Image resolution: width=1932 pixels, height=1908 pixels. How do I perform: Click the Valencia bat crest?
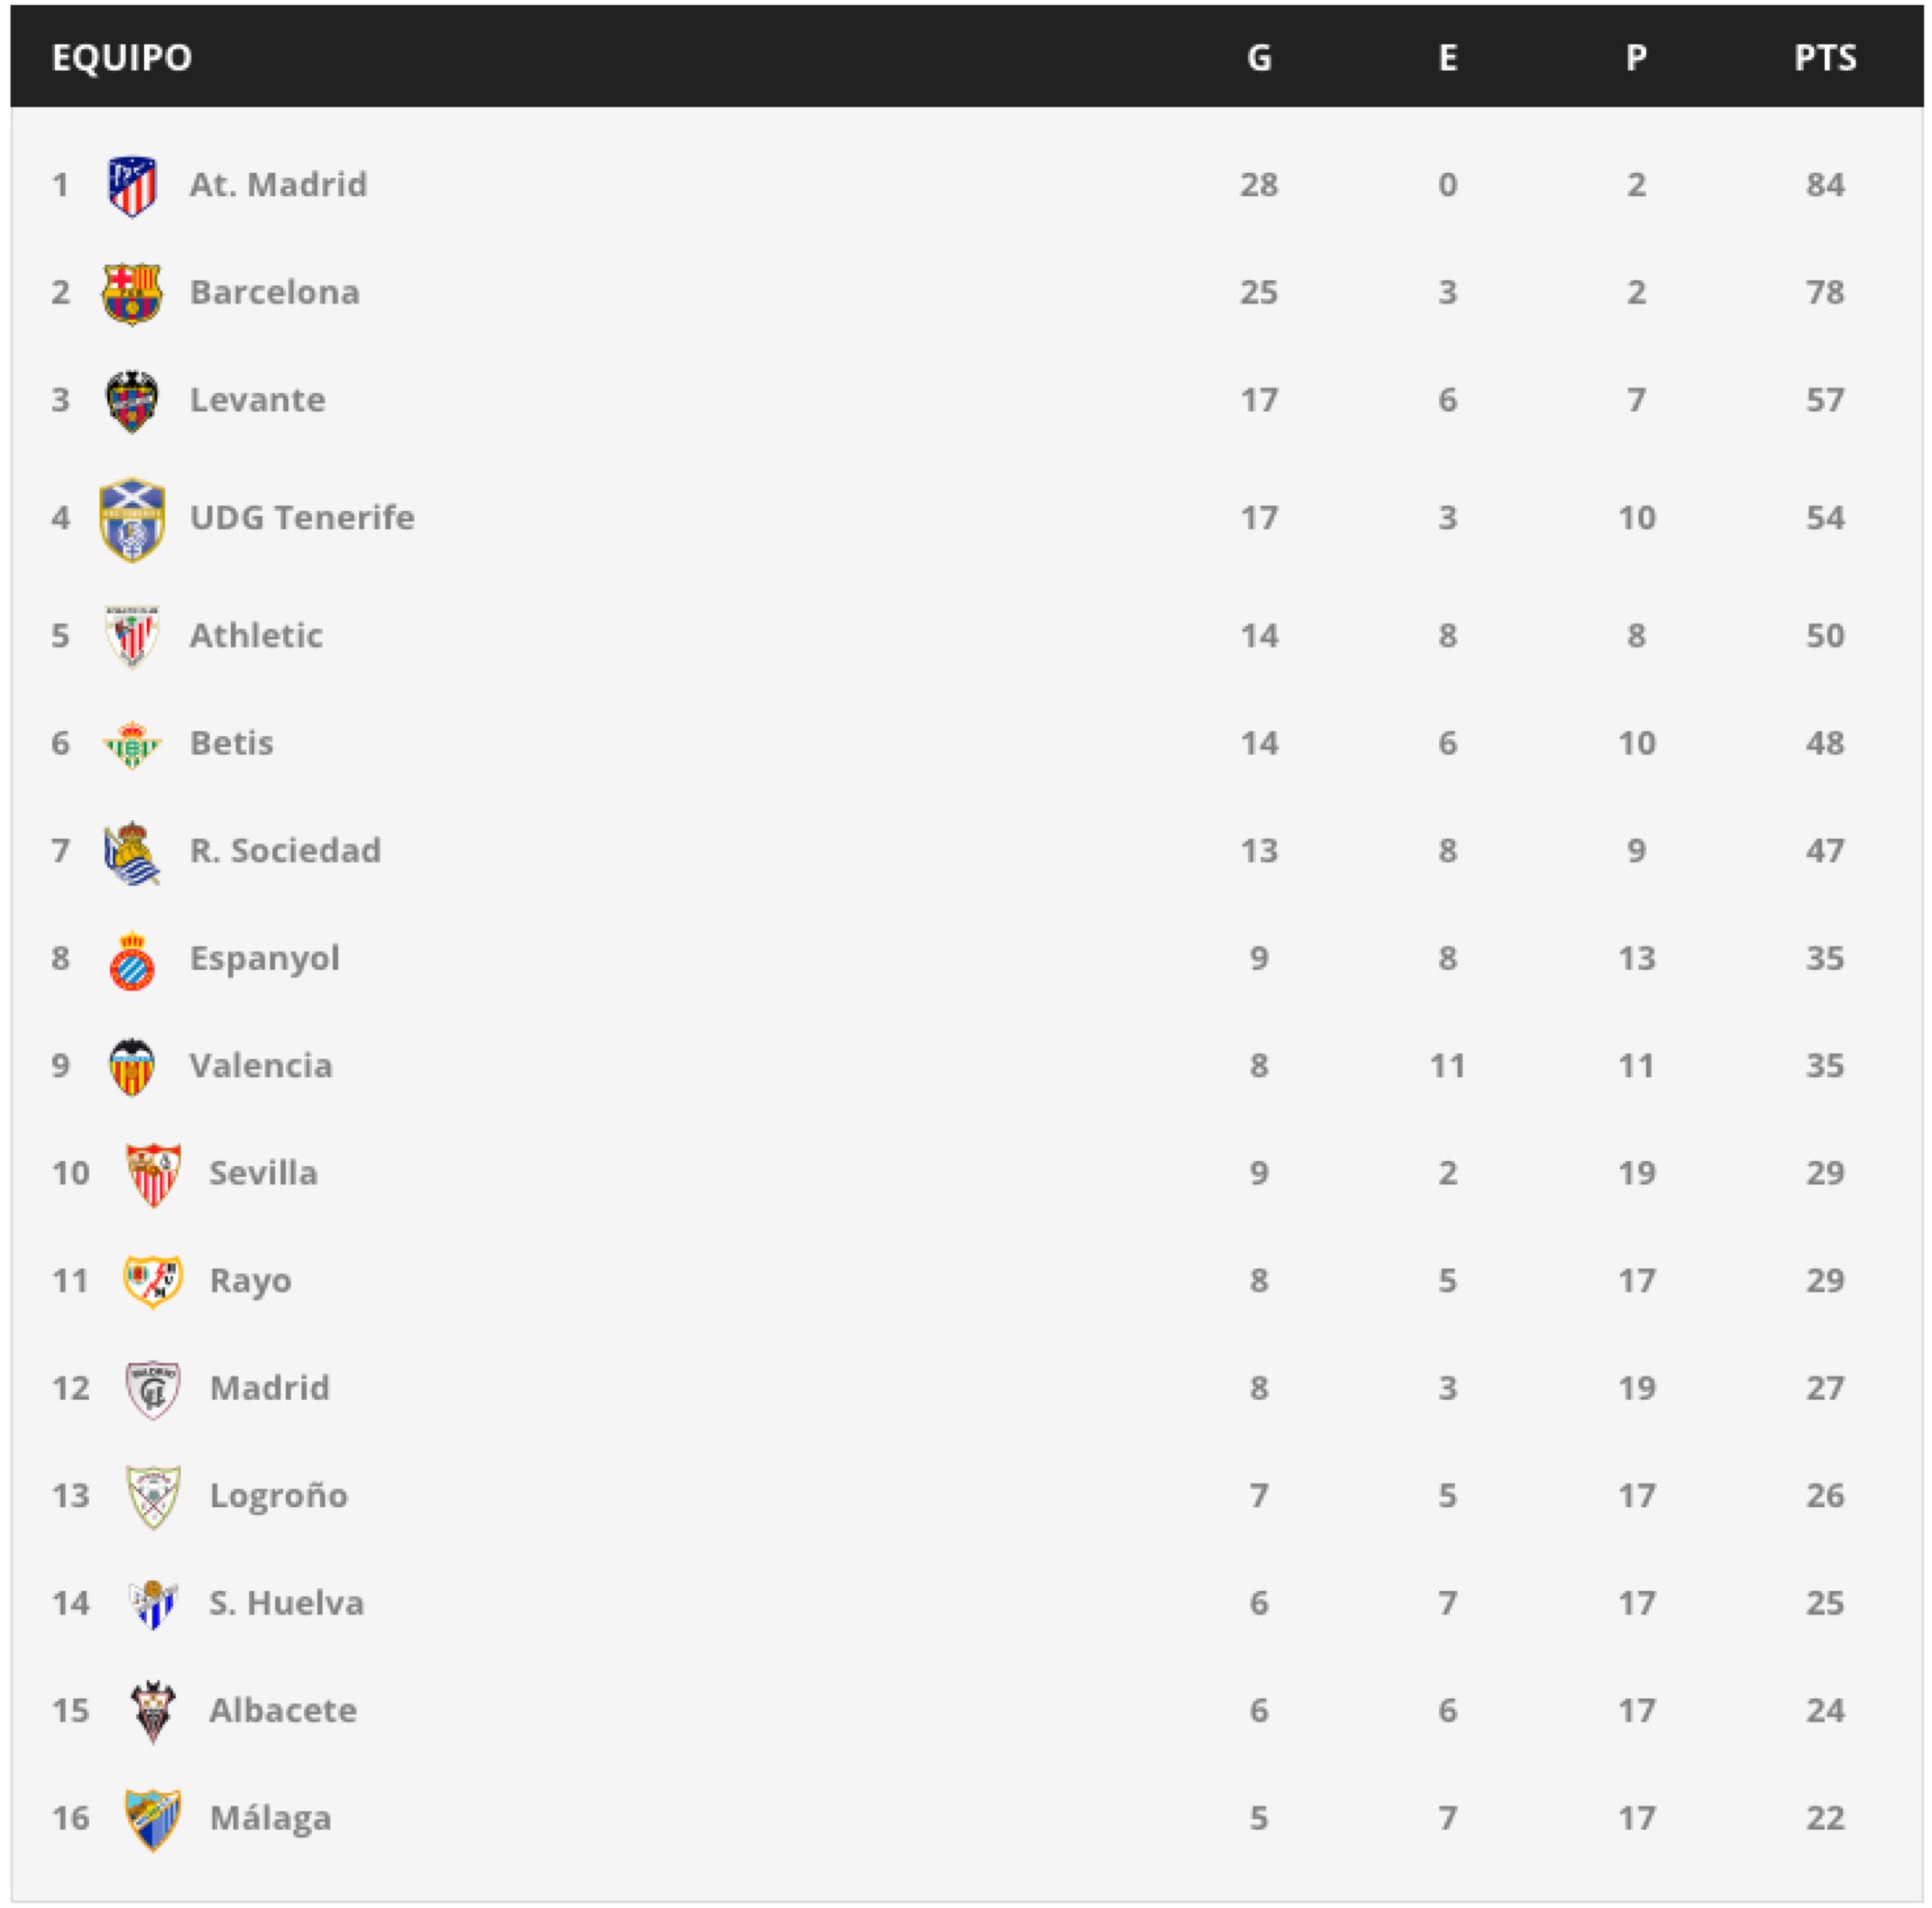pyautogui.click(x=132, y=1067)
